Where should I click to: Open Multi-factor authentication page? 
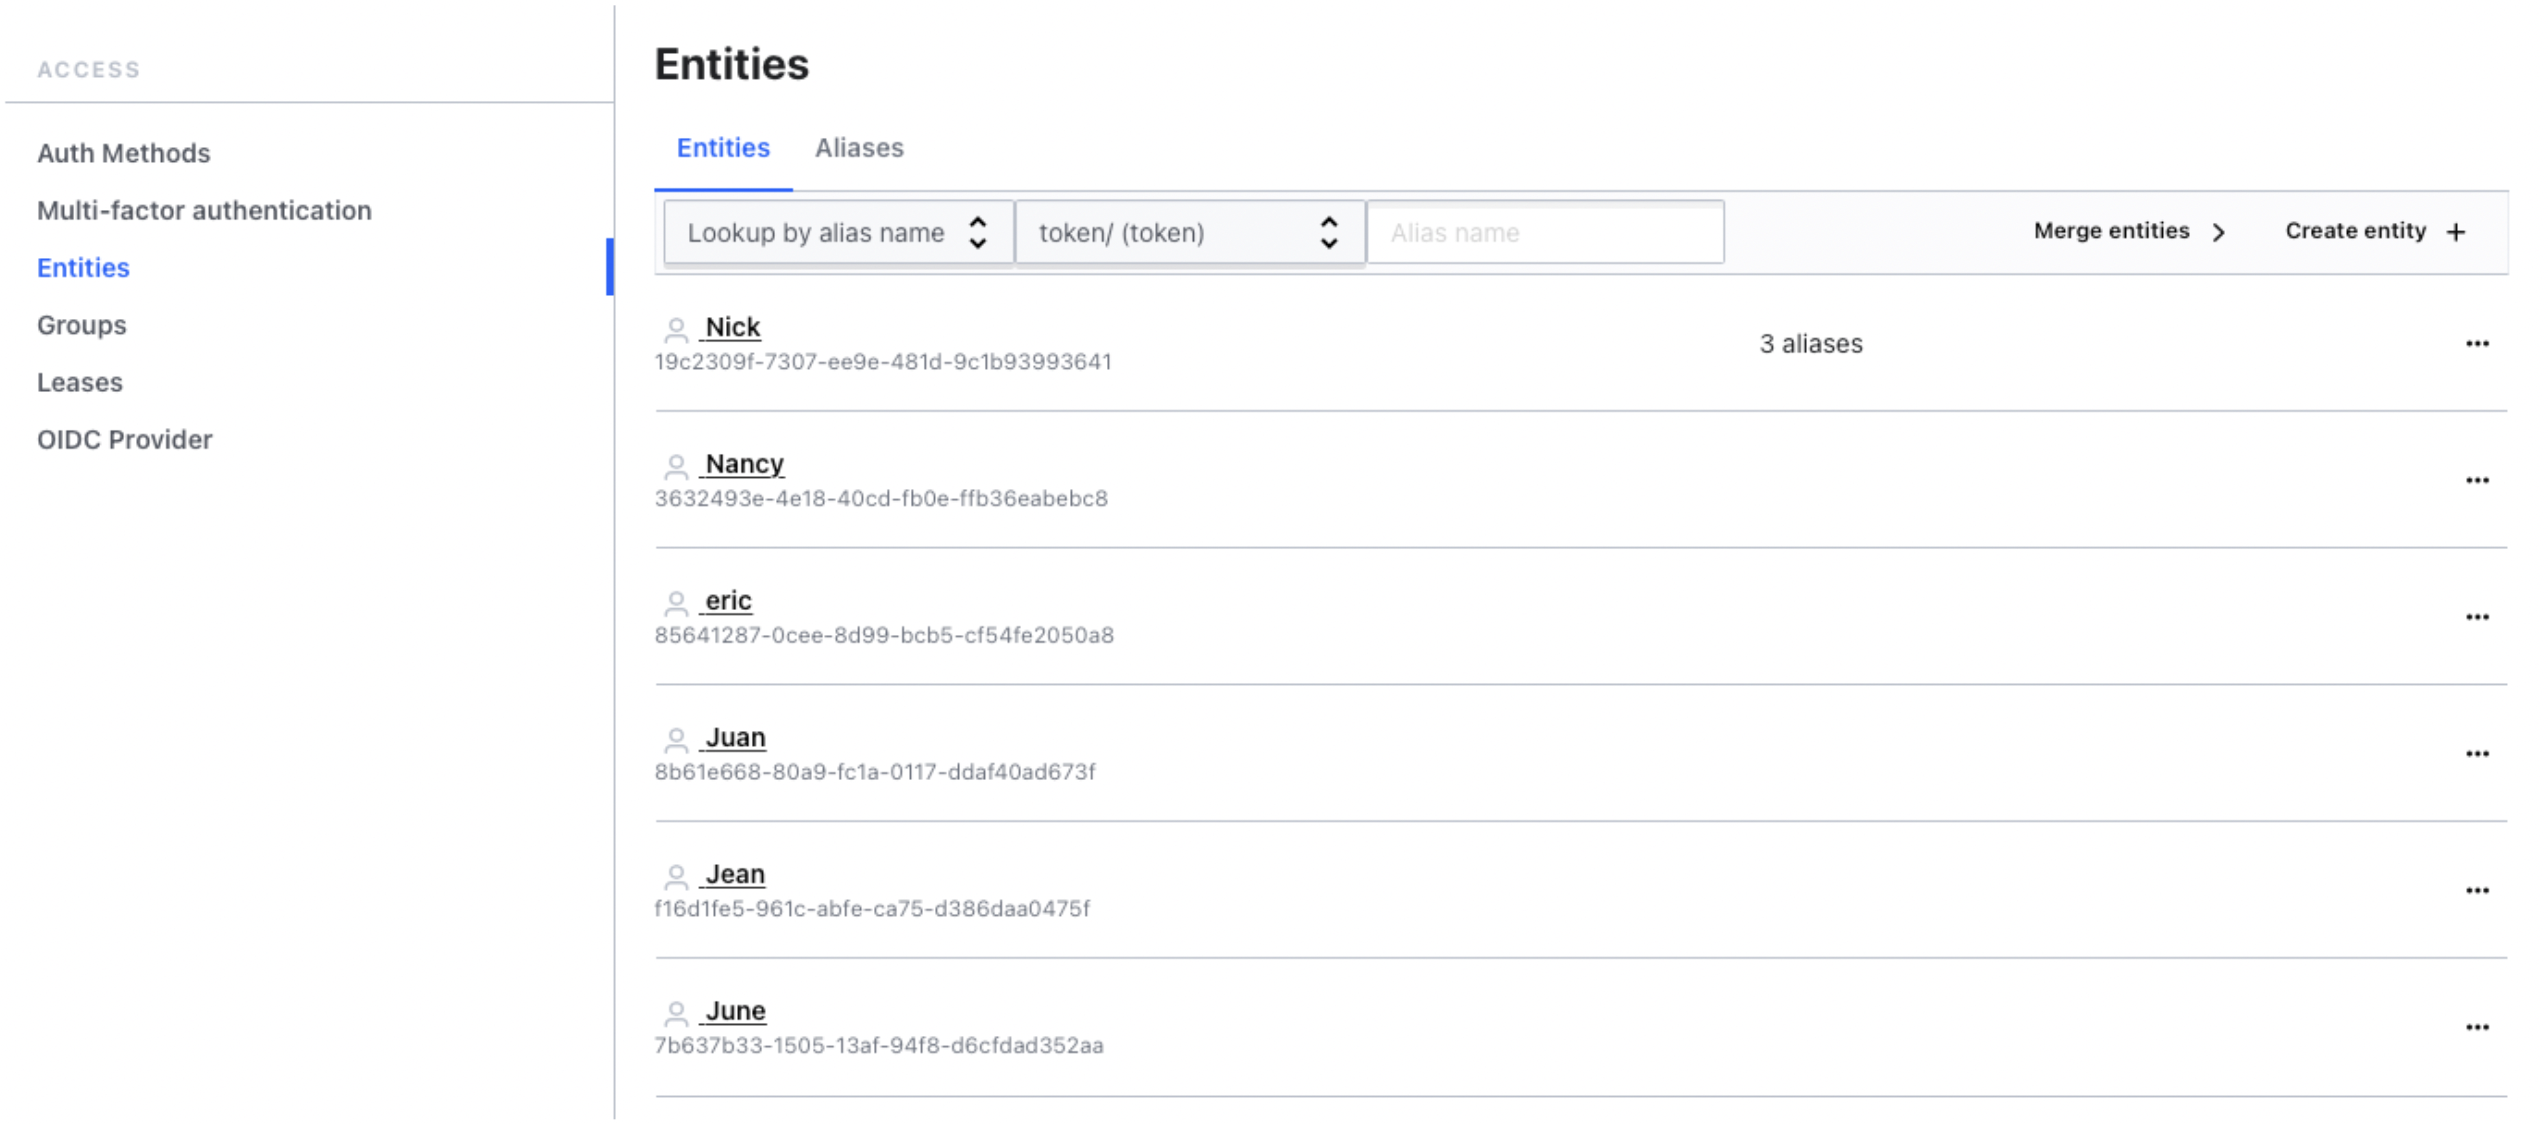(204, 210)
